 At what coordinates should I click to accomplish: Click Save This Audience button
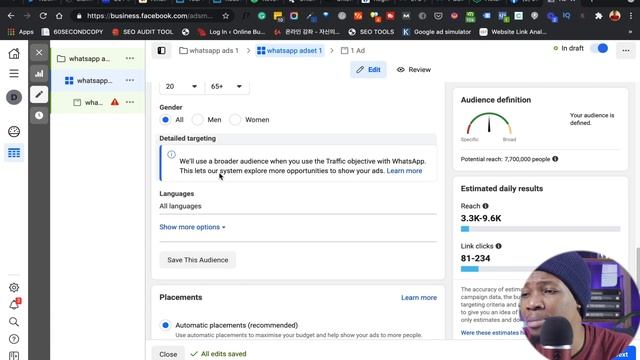coord(198,260)
